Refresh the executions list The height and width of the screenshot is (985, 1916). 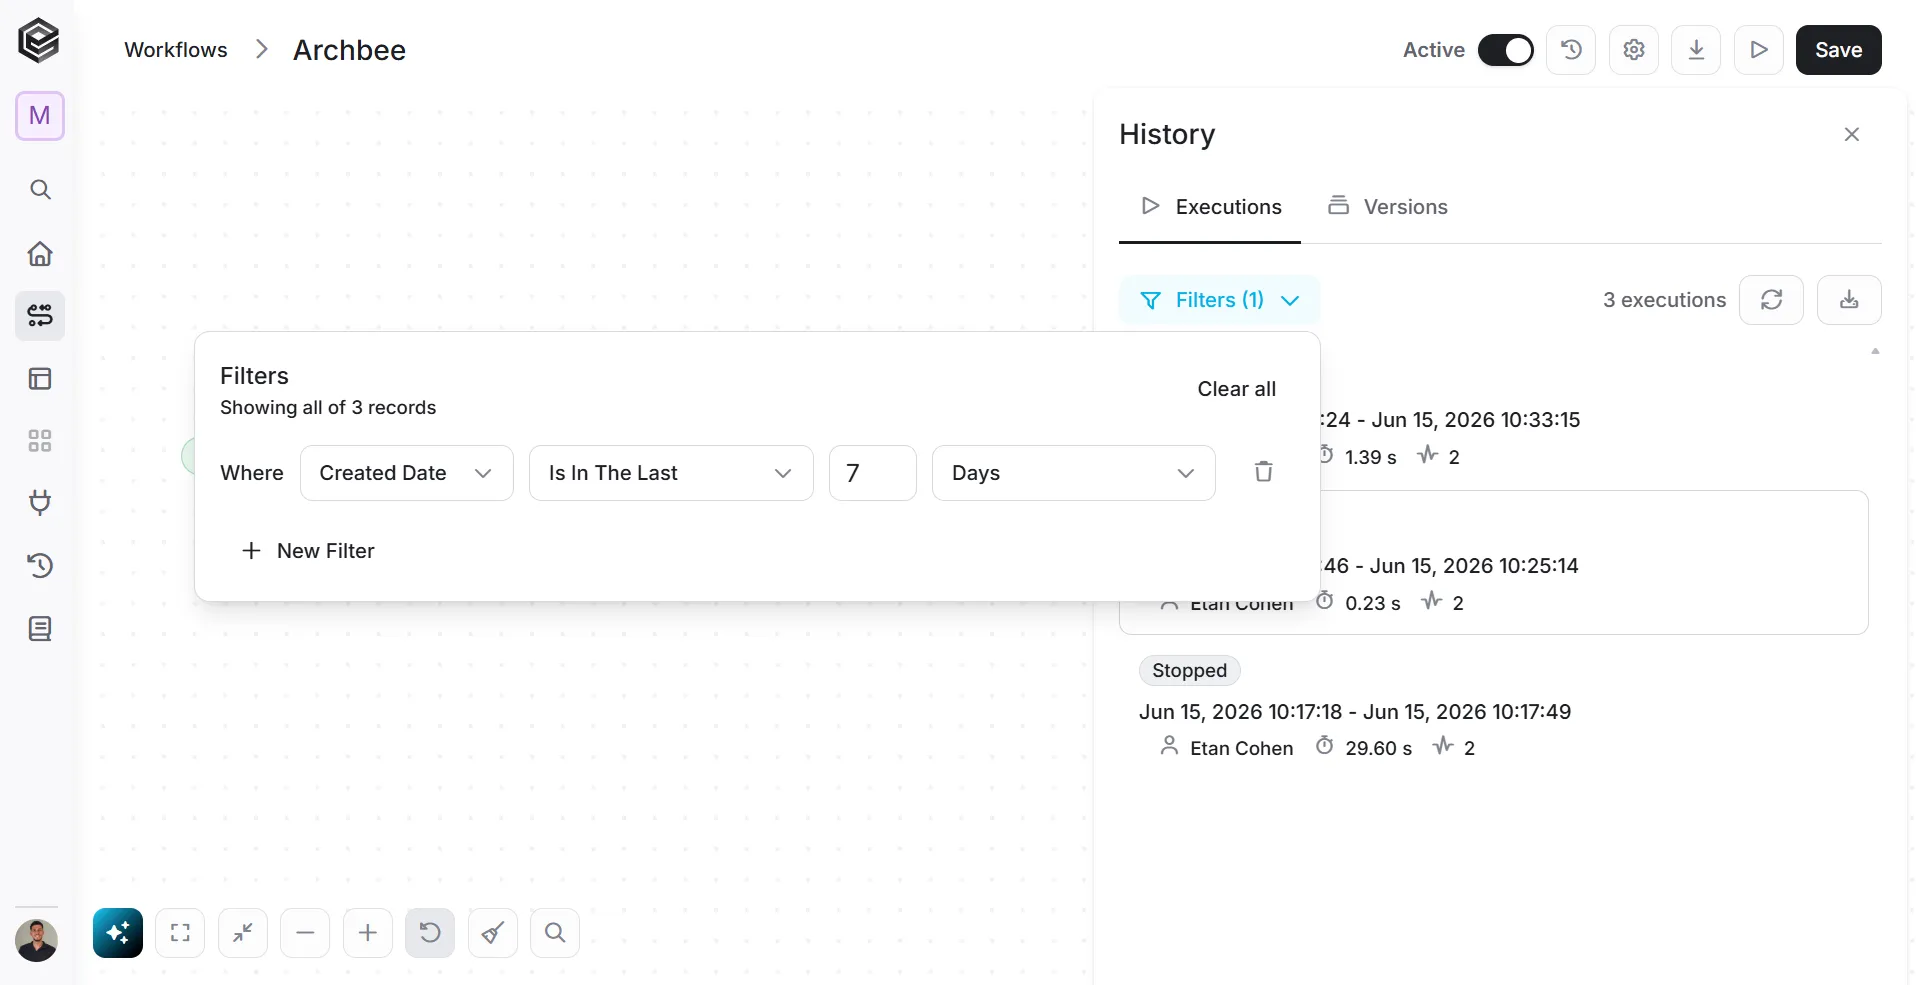pos(1771,300)
